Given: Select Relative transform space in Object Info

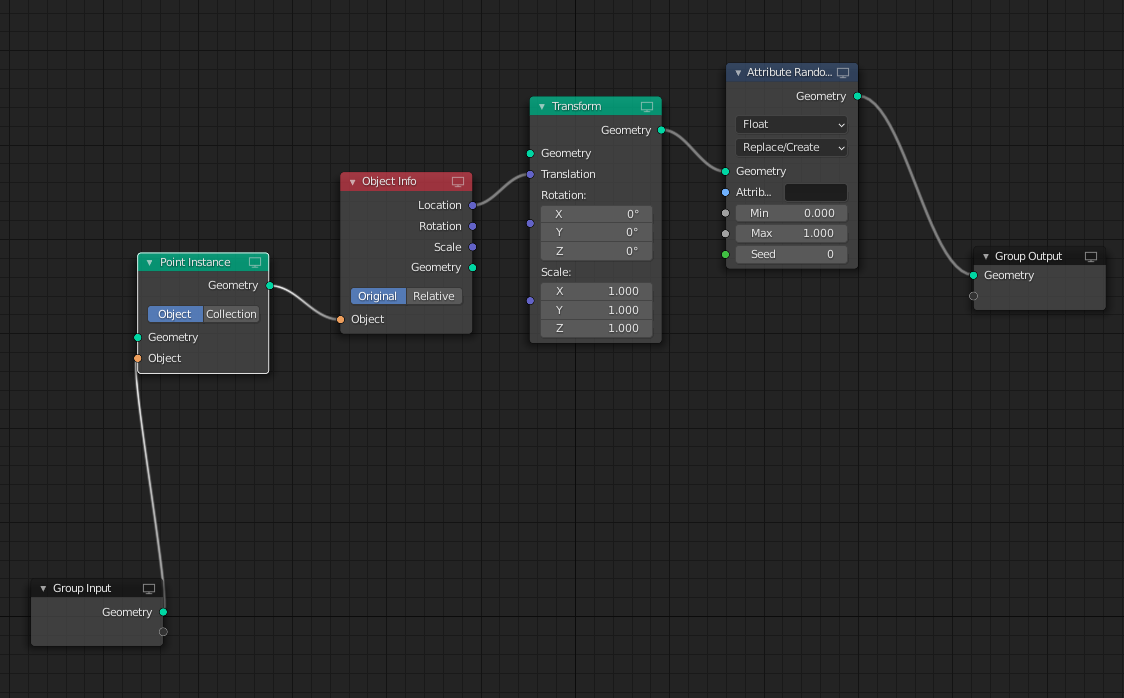Looking at the screenshot, I should click(434, 296).
